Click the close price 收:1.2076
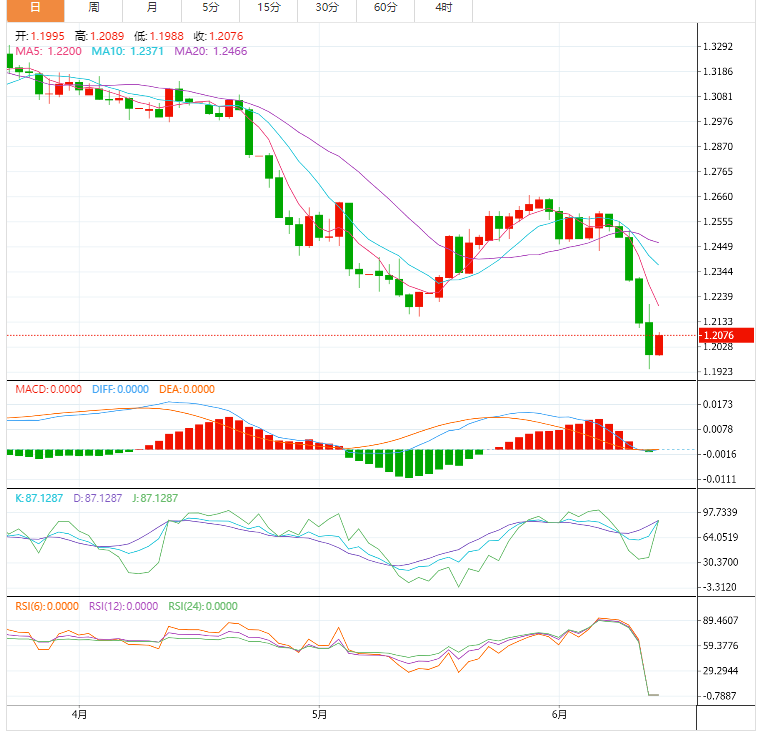 tap(219, 36)
